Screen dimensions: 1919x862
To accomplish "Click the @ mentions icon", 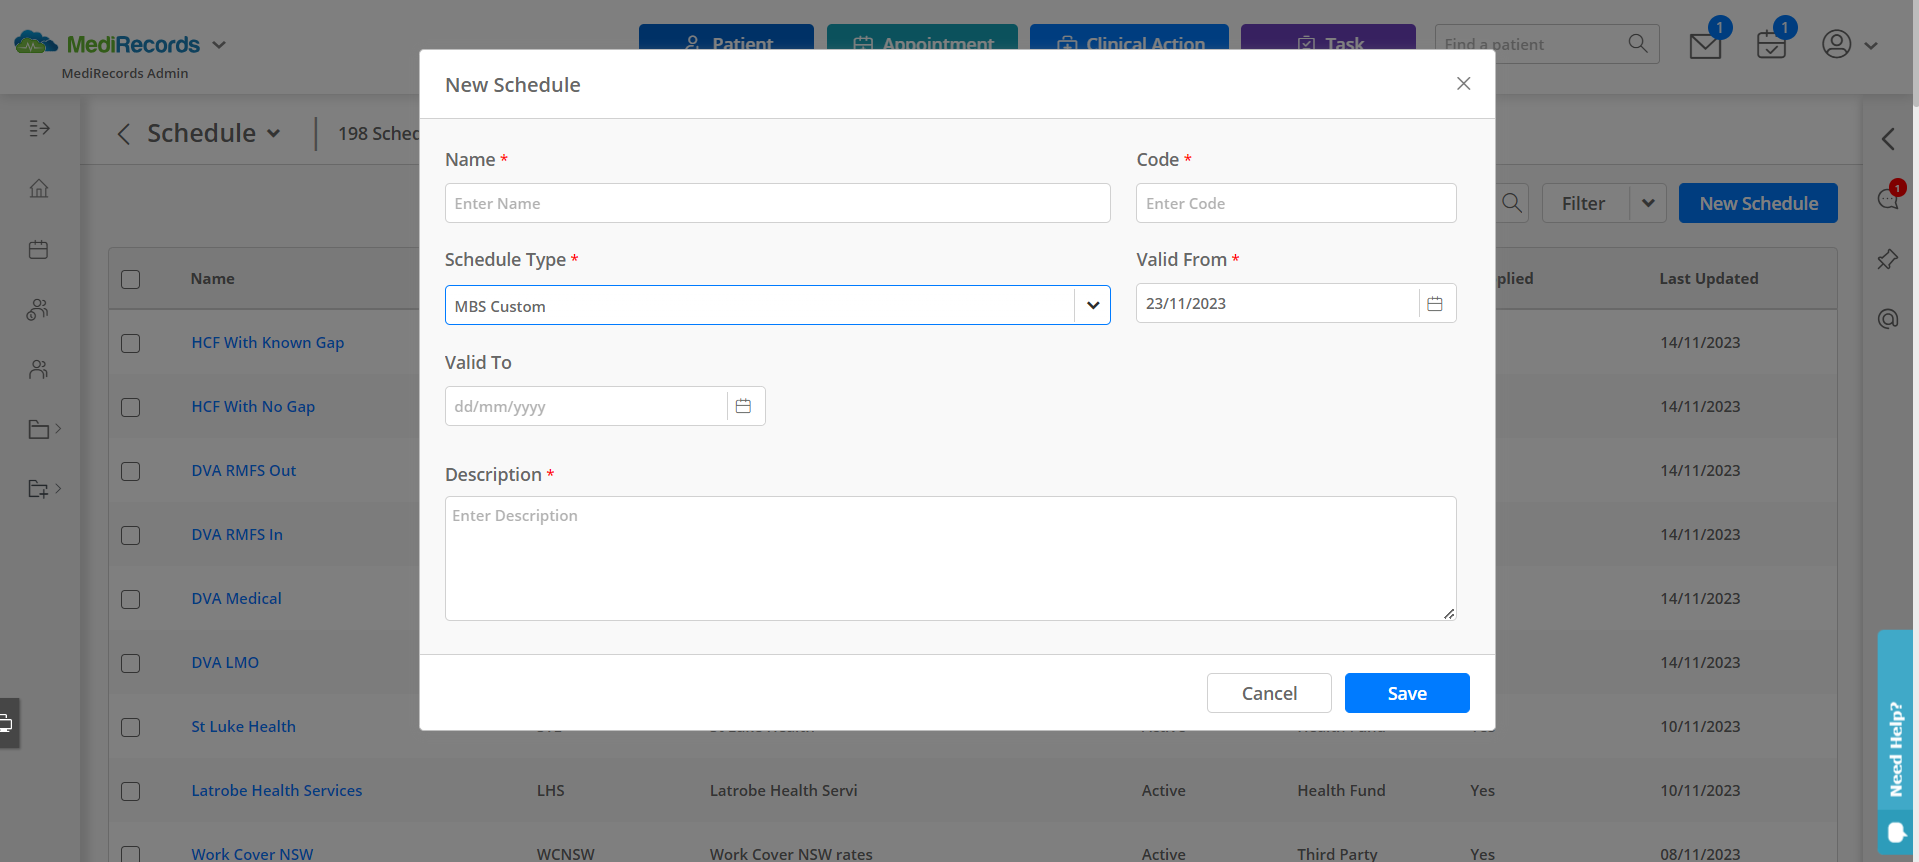I will point(1888,319).
